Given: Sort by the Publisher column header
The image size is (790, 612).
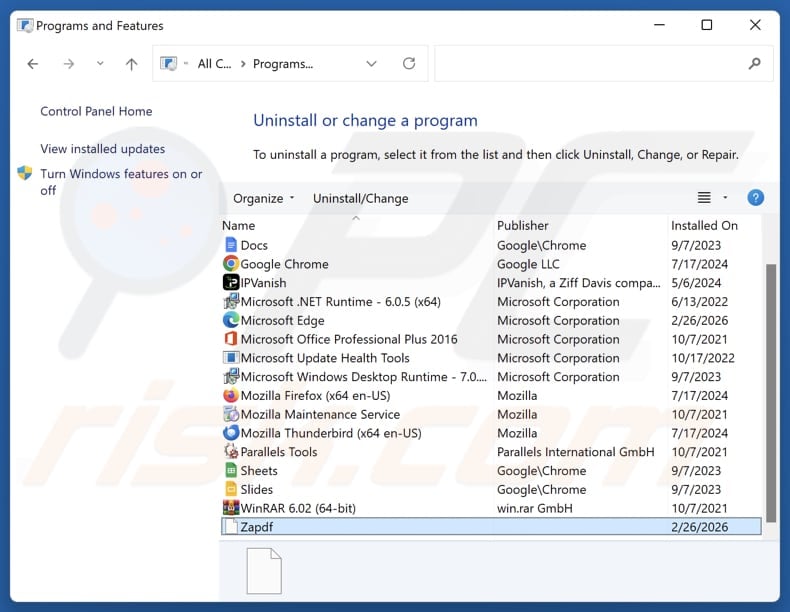Looking at the screenshot, I should pos(522,226).
